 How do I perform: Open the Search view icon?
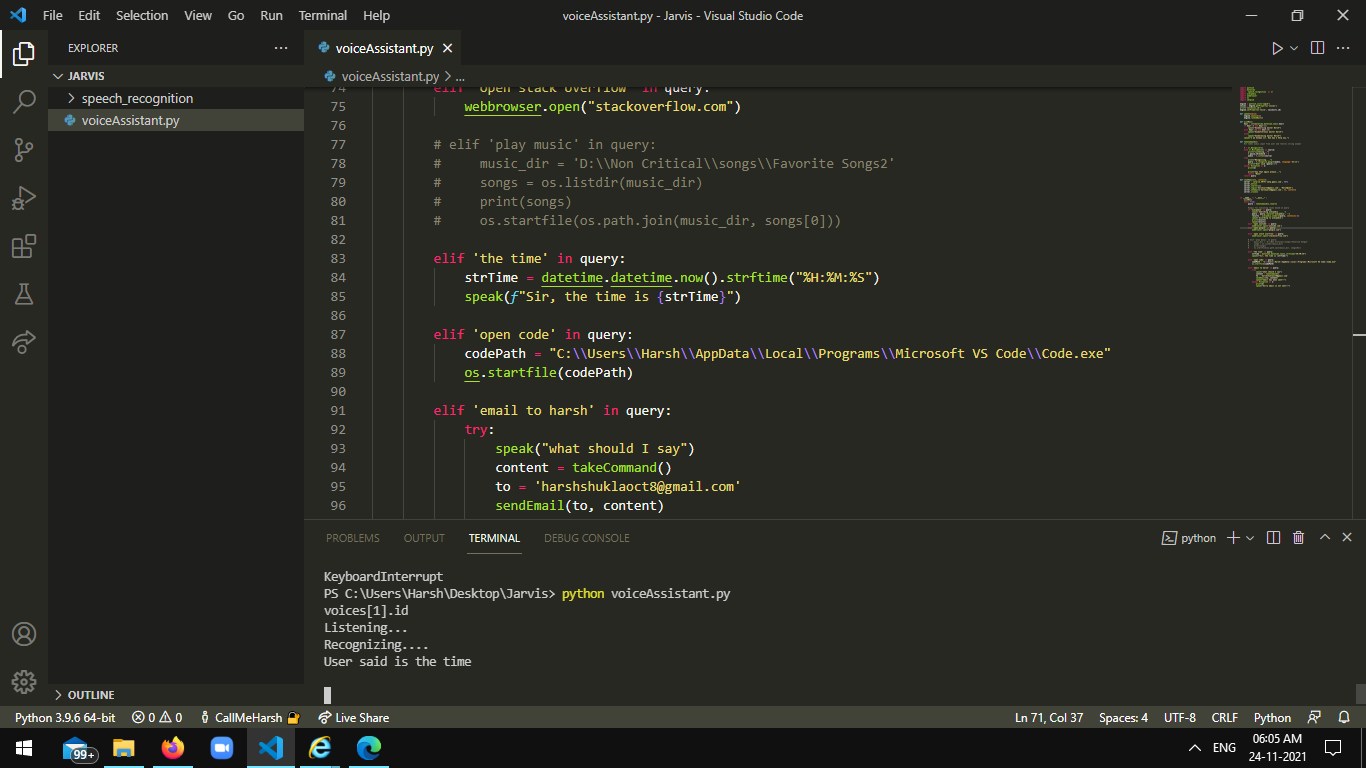[24, 101]
